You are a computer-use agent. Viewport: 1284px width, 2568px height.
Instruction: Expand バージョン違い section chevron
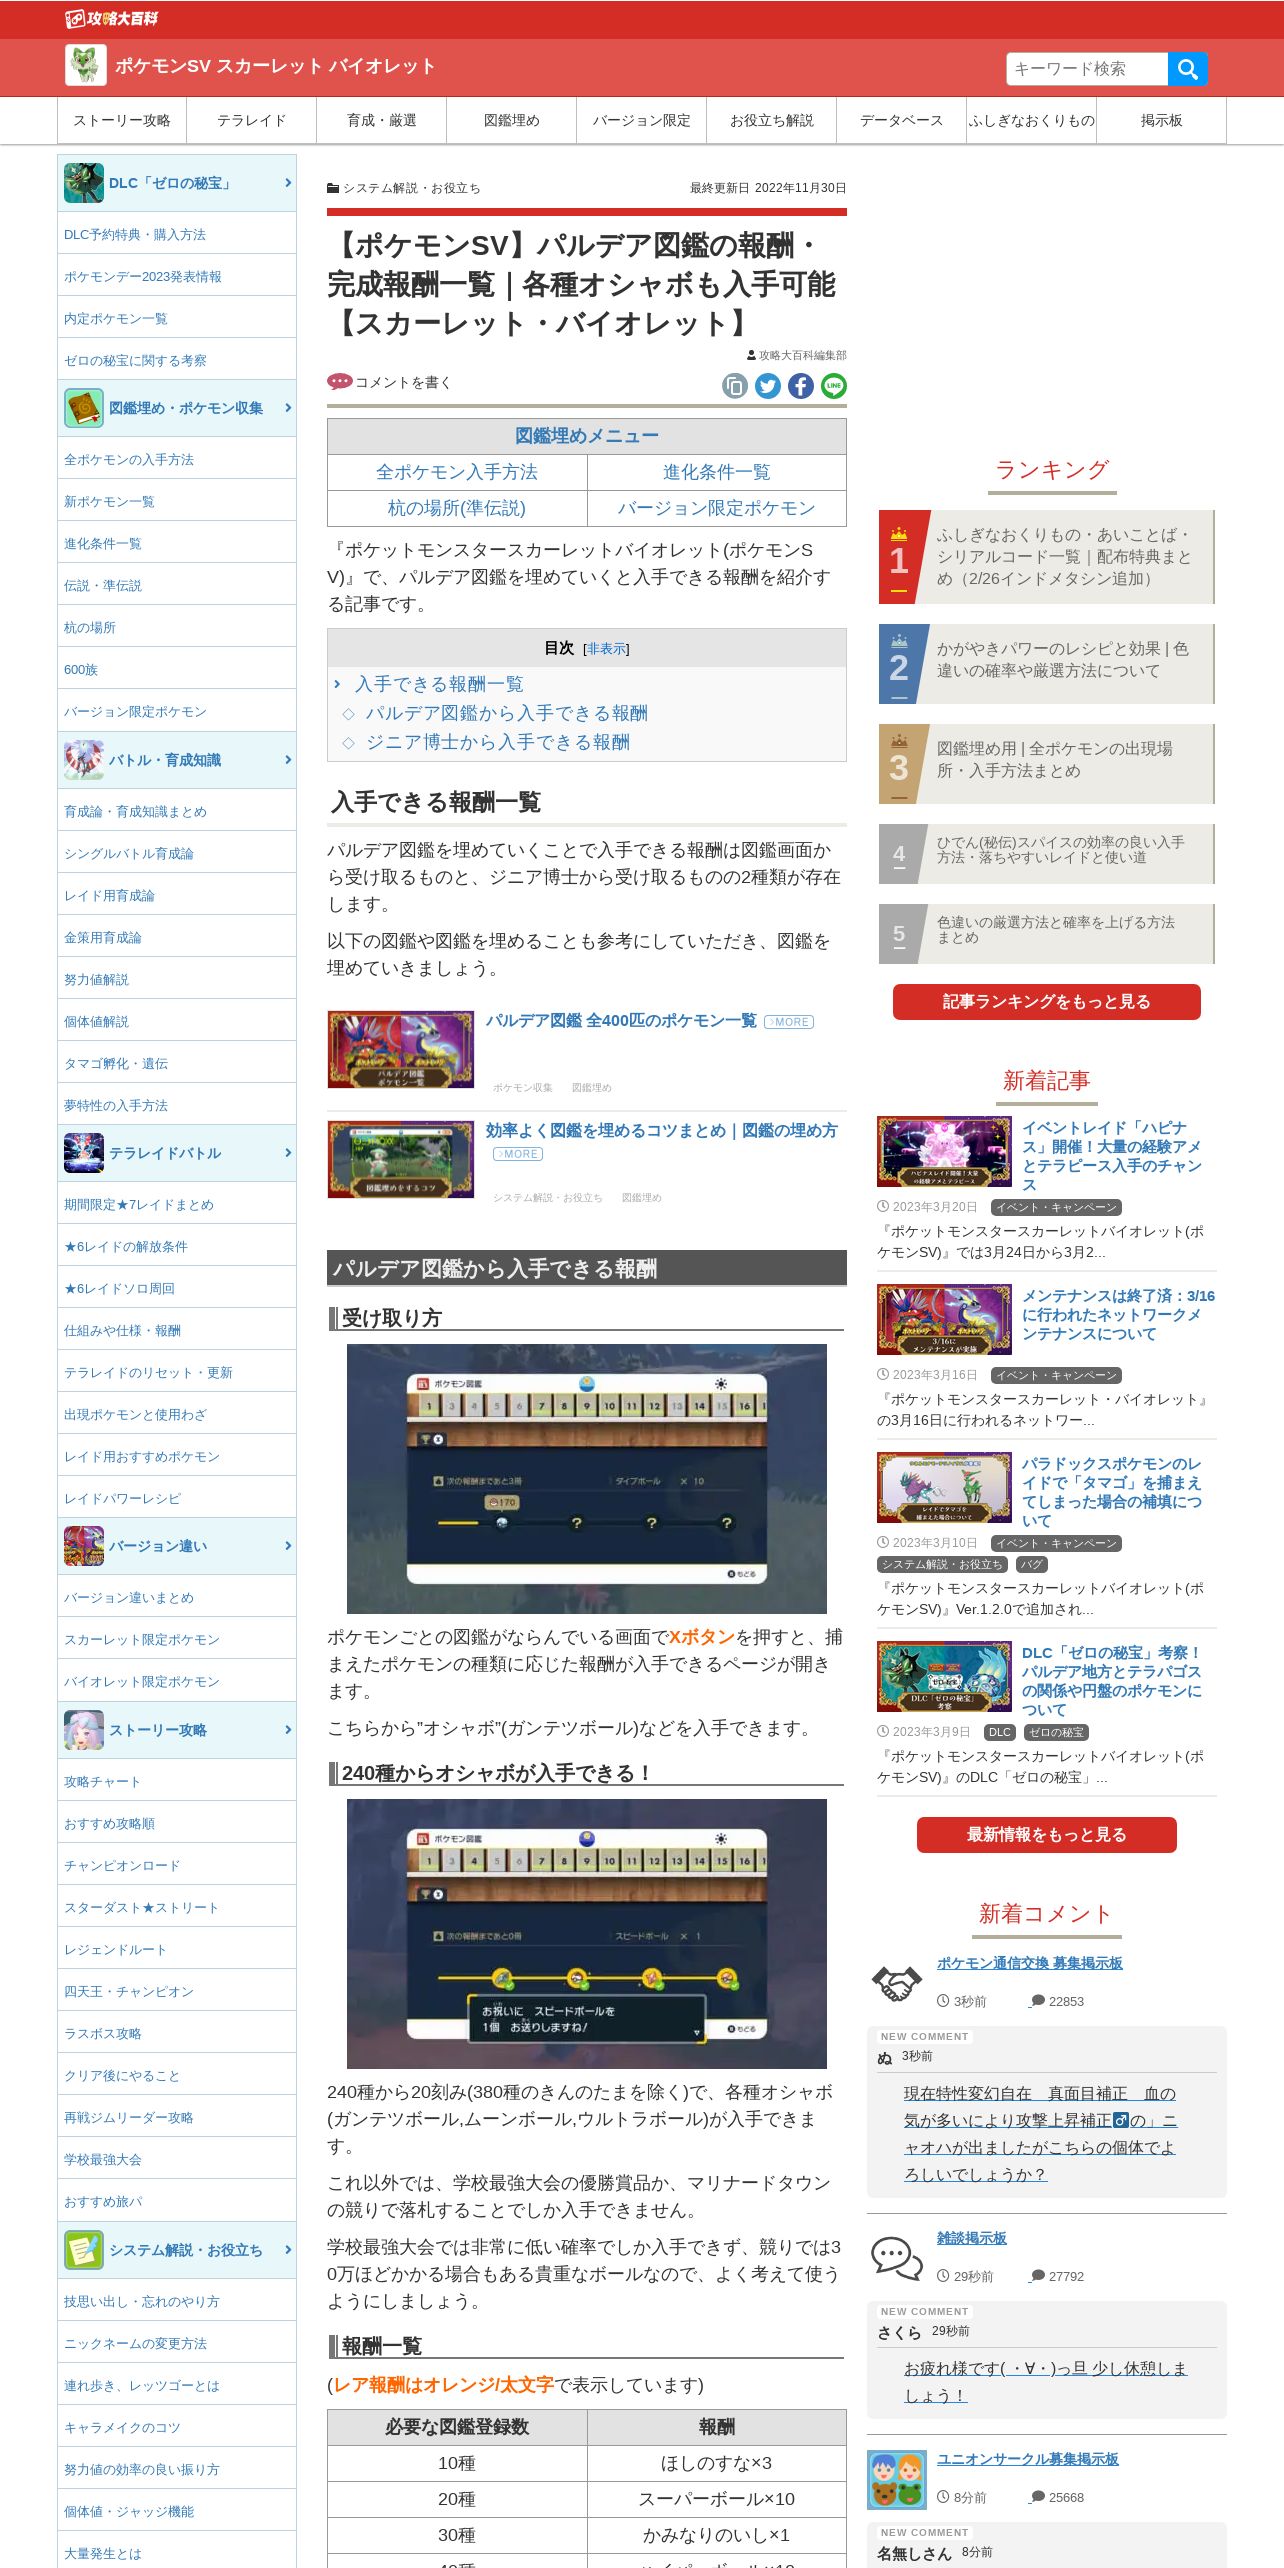click(x=288, y=1546)
